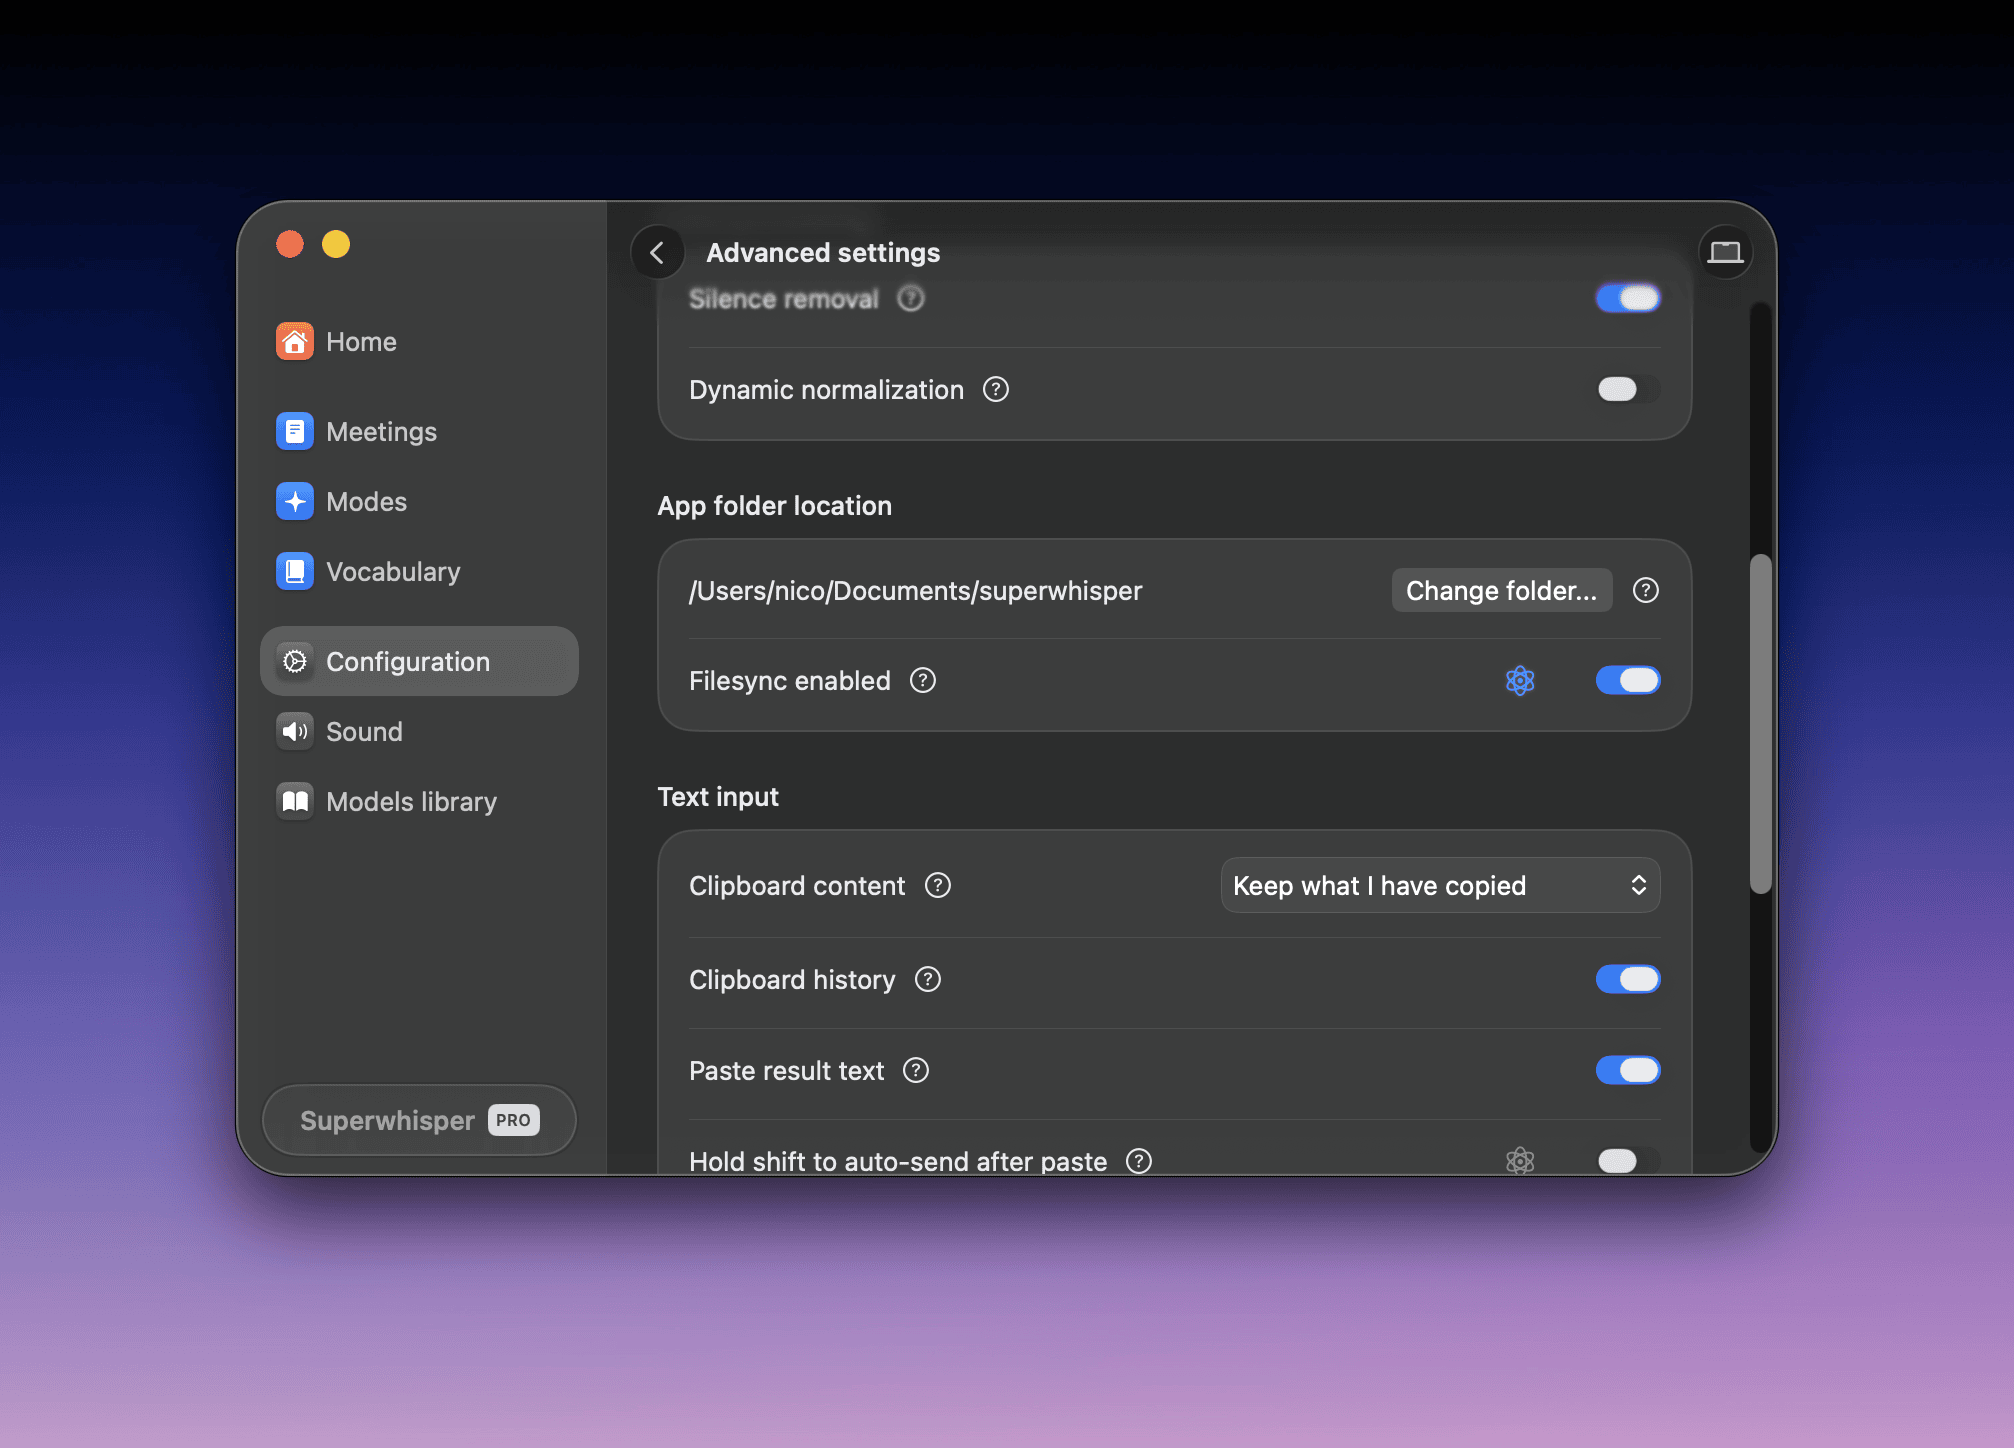This screenshot has width=2014, height=1448.
Task: Disable the Silence removal toggle
Action: click(1628, 298)
